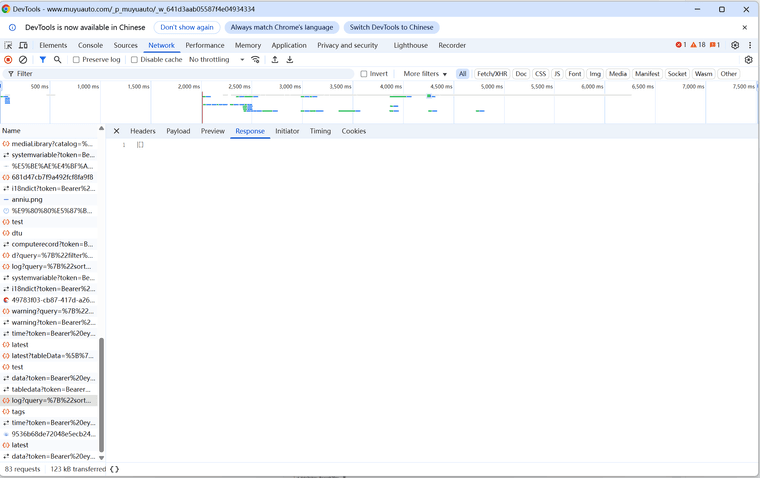Click the issues count flag icon
Screen dimensions: 760x478
[x=715, y=45]
